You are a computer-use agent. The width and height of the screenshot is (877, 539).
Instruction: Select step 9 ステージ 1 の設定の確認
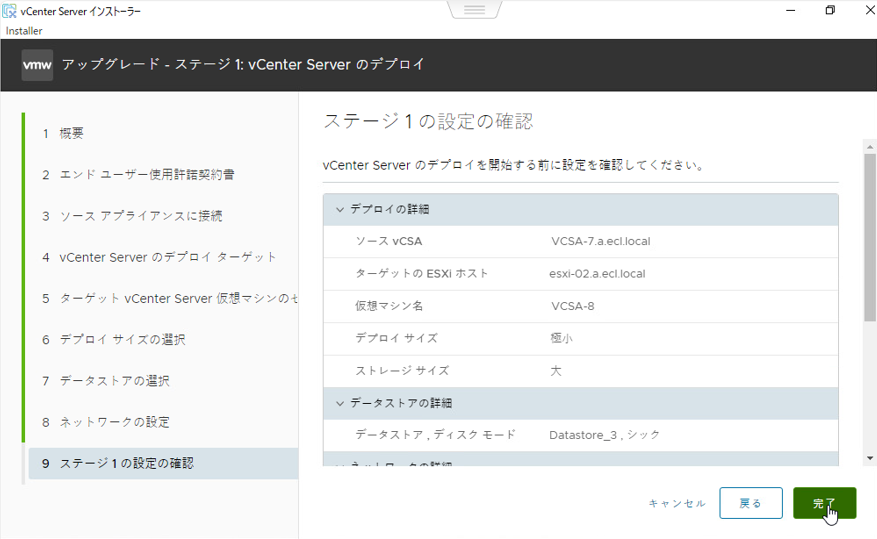tap(126, 463)
